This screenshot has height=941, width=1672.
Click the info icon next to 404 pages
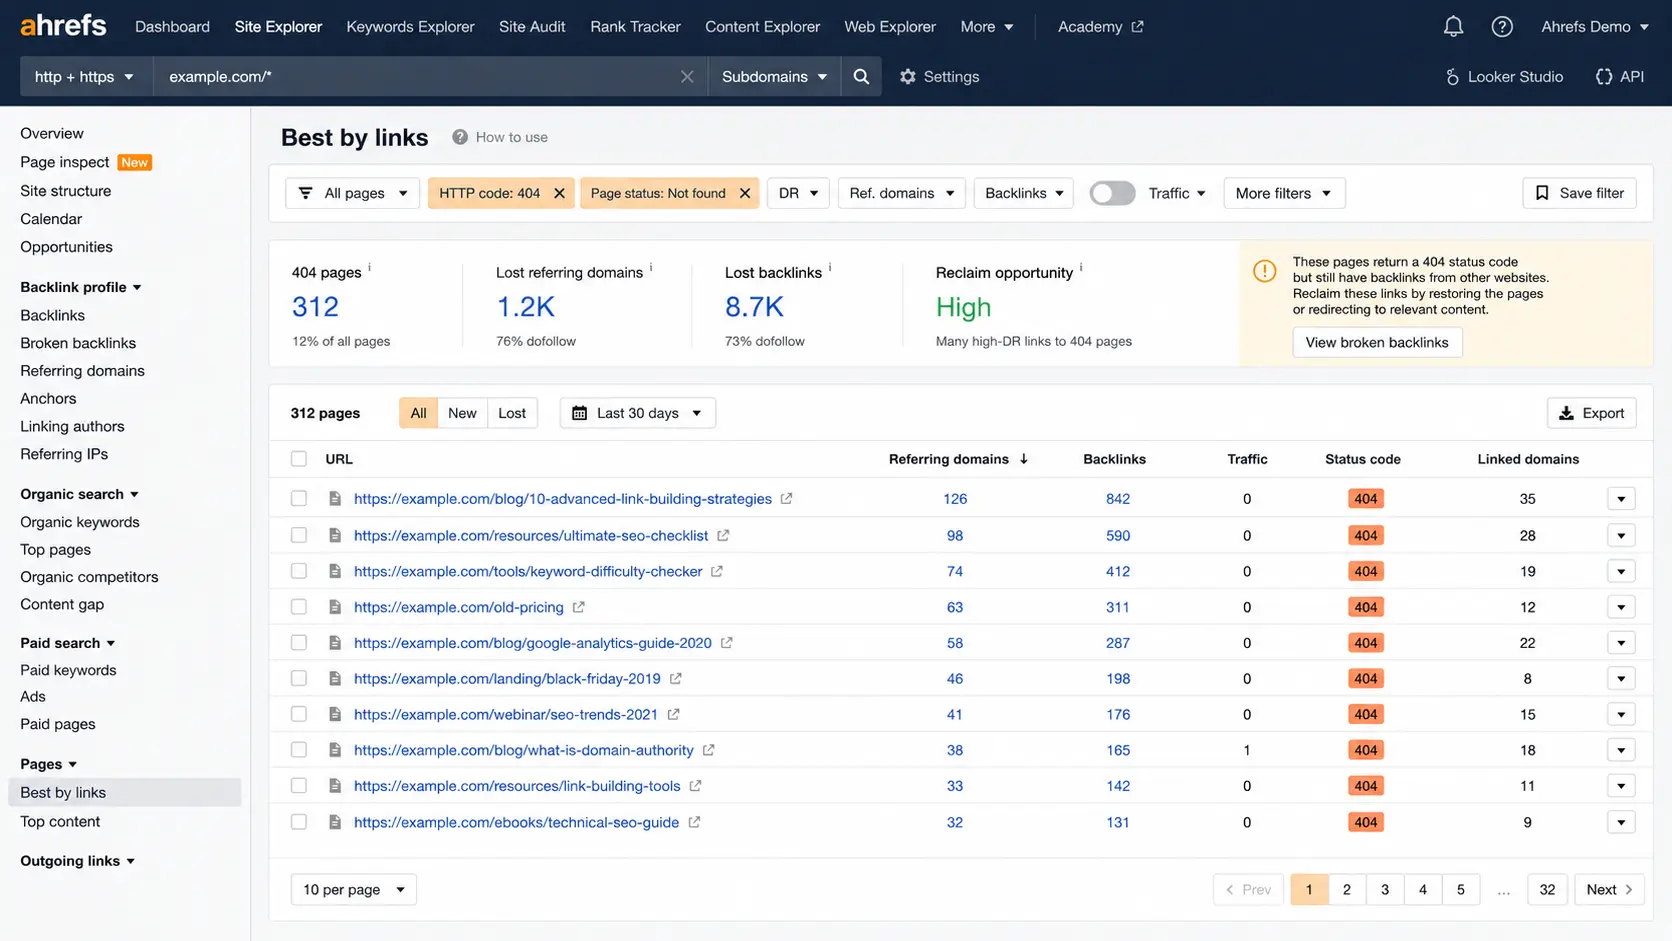tap(369, 267)
